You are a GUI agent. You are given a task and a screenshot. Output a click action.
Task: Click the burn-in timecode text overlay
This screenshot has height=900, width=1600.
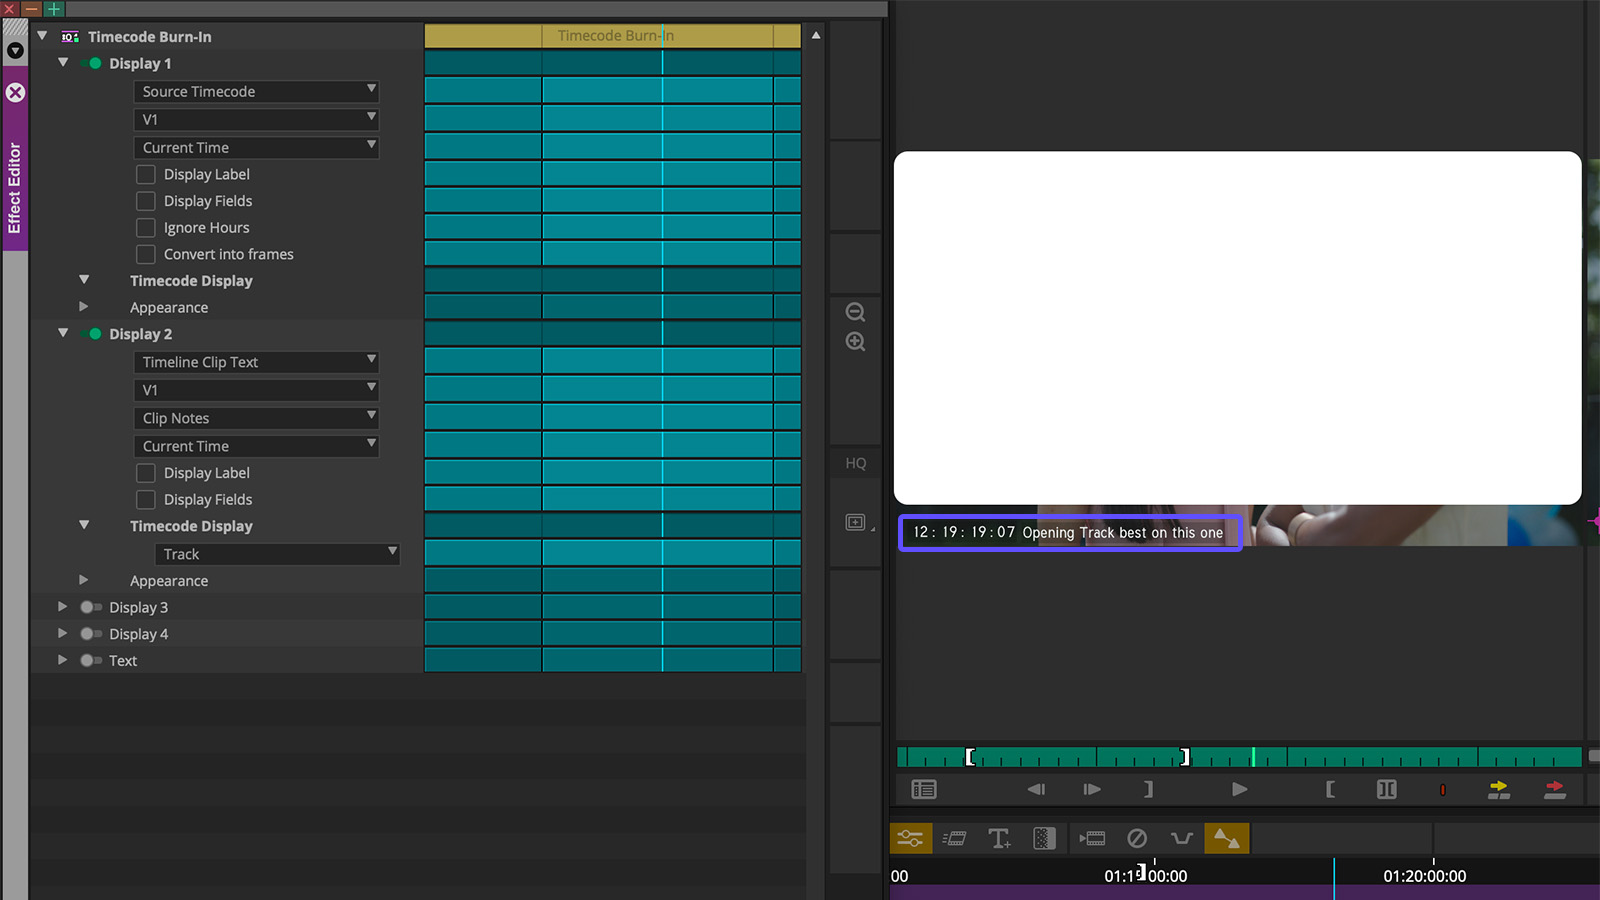[x=1069, y=533]
